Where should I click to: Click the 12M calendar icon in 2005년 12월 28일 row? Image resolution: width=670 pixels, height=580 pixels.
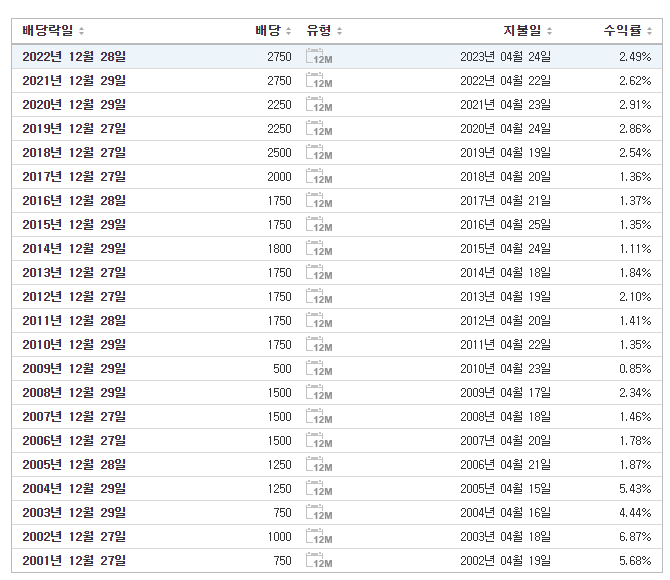pos(319,465)
